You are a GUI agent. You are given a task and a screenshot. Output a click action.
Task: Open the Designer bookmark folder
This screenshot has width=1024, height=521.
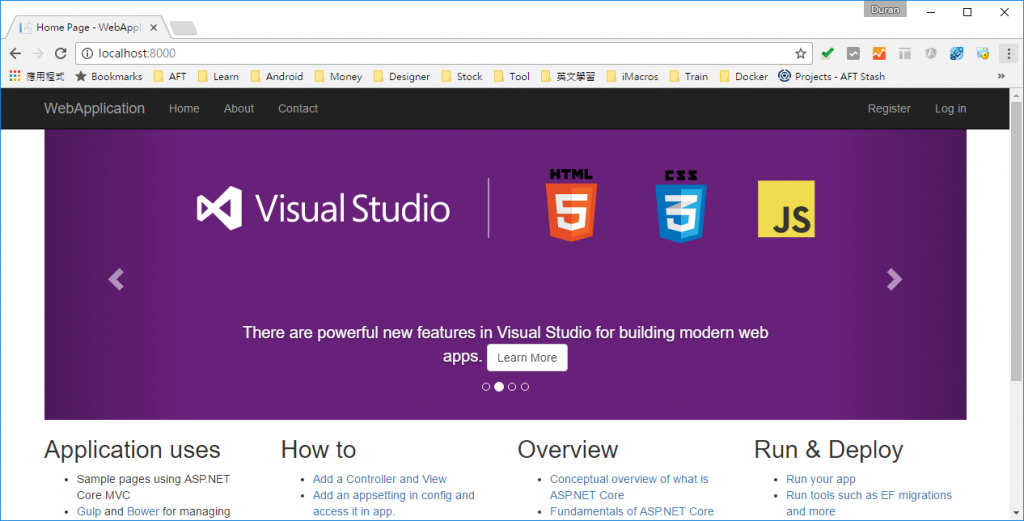tap(402, 76)
